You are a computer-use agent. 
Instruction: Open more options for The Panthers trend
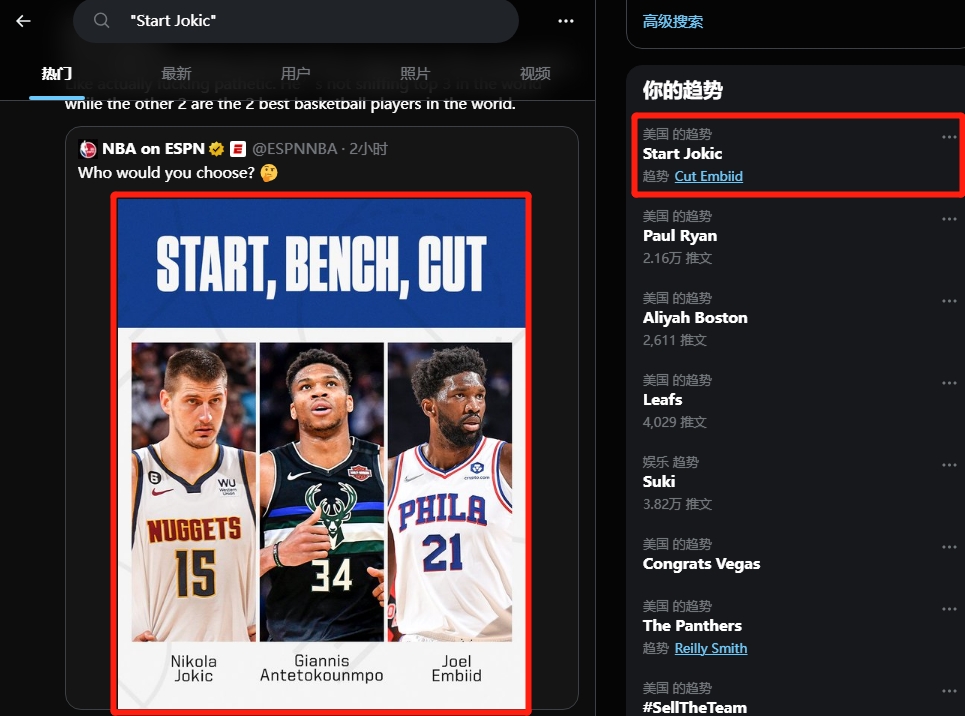(948, 609)
